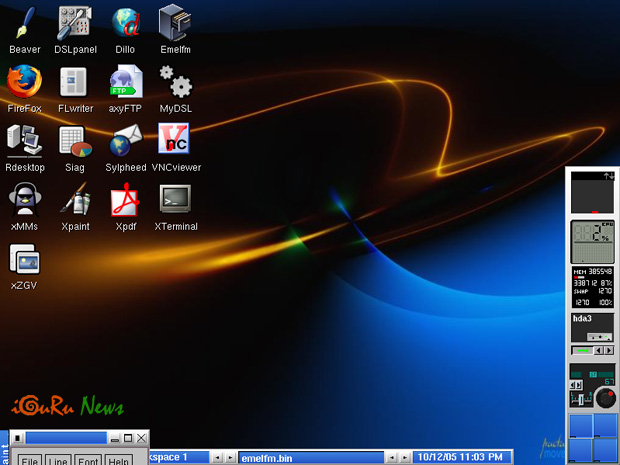Screen dimensions: 620x465
Task: Open the File menu in bottom window
Action: (x=30, y=460)
